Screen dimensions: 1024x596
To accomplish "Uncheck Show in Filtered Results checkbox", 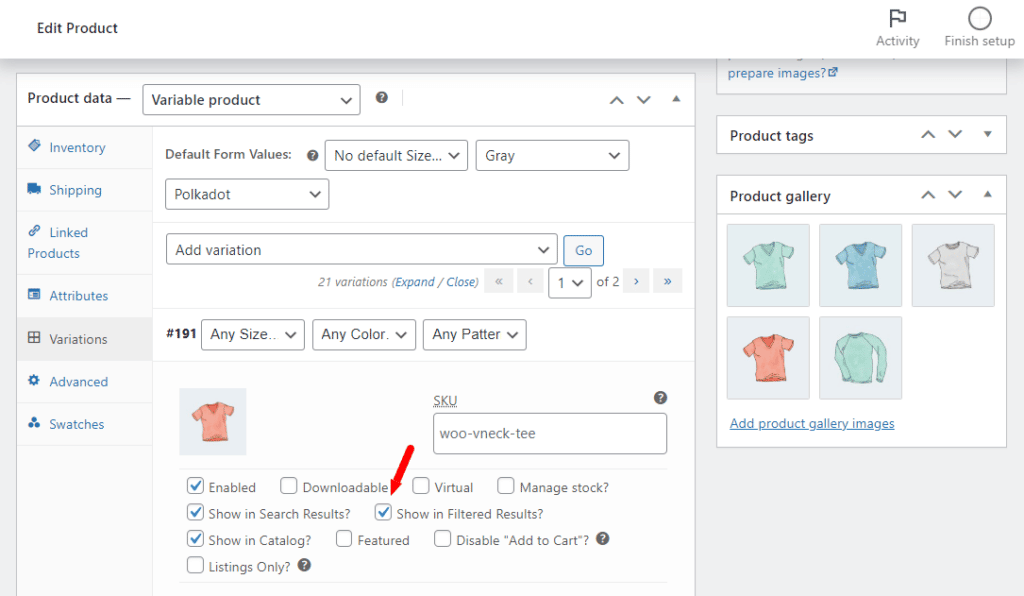I will 383,513.
